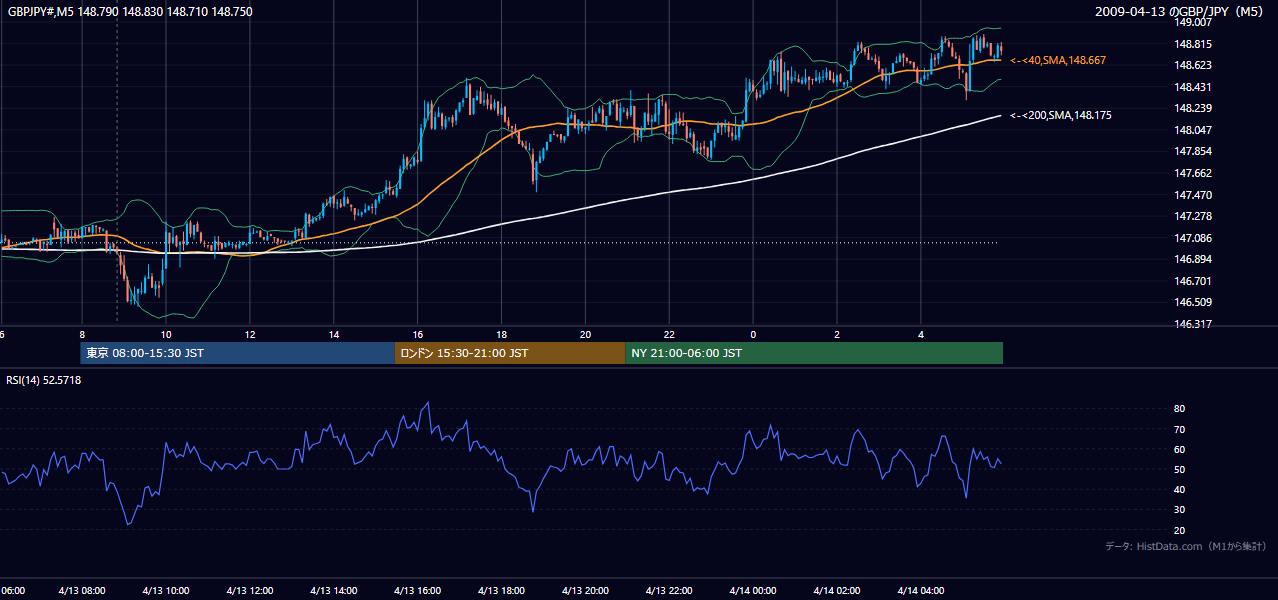
Task: Click bottom date label 4/13 22:00
Action: (x=670, y=590)
